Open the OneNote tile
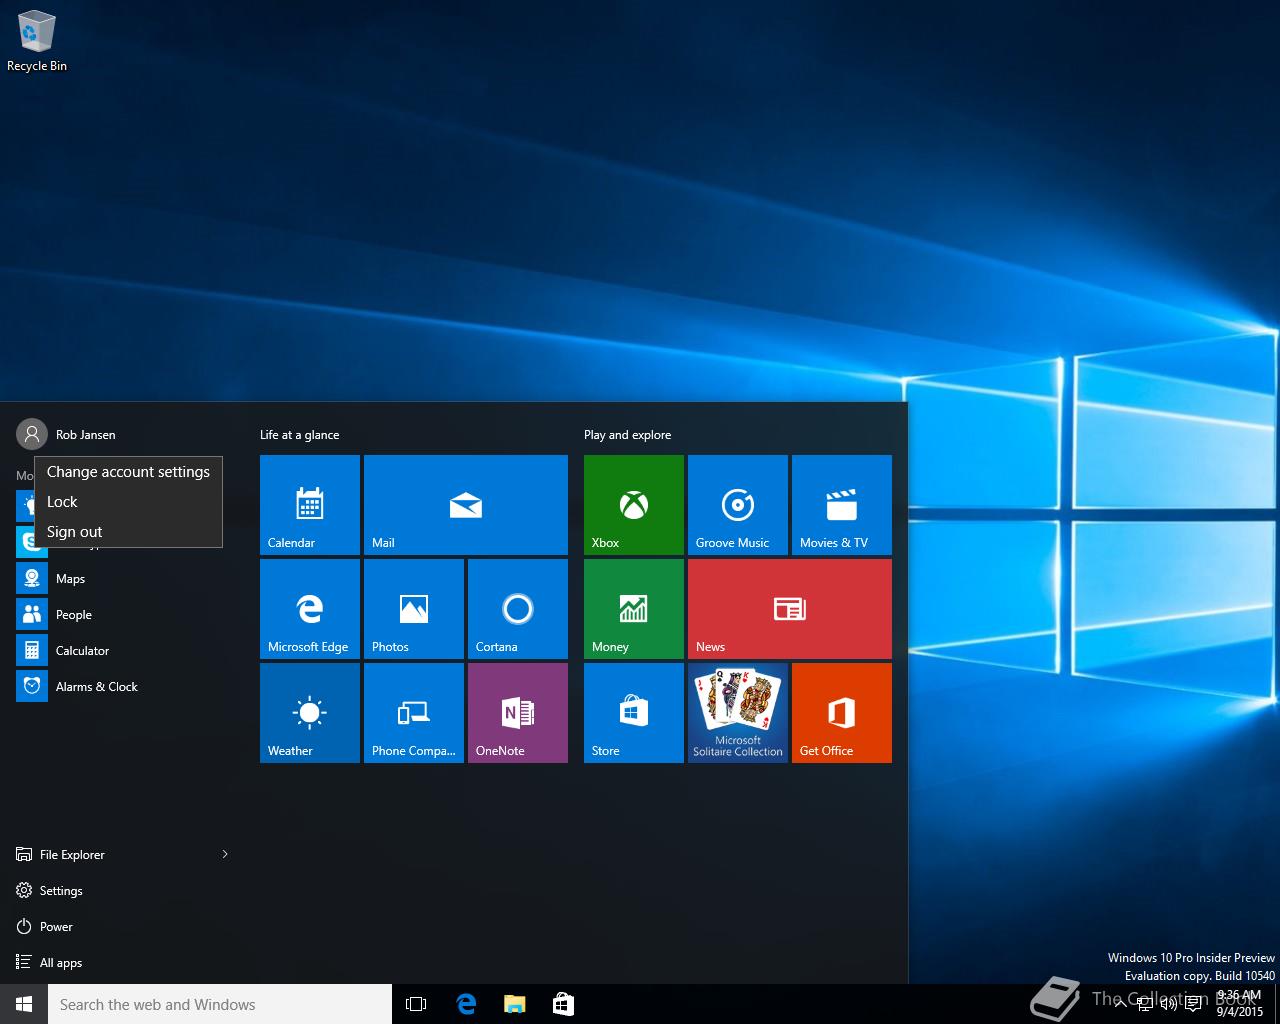The height and width of the screenshot is (1024, 1280). [518, 713]
